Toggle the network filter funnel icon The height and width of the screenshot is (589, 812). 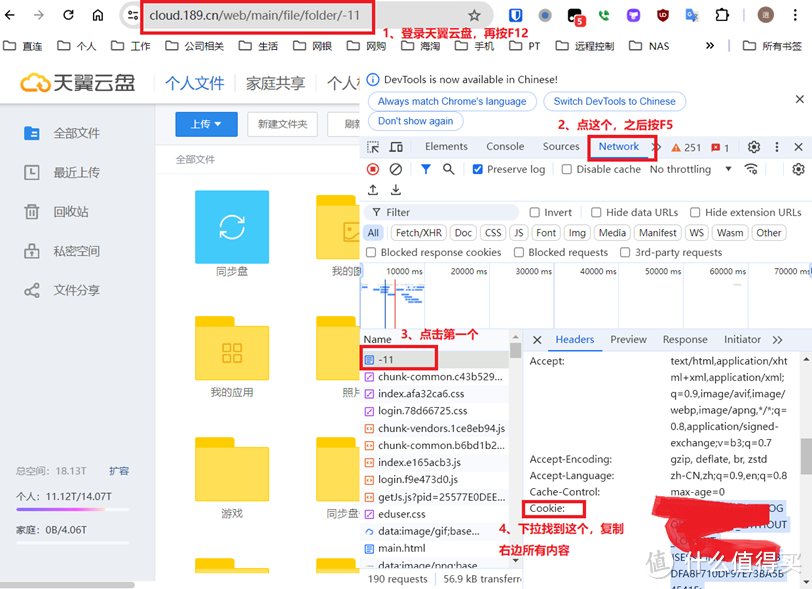426,170
